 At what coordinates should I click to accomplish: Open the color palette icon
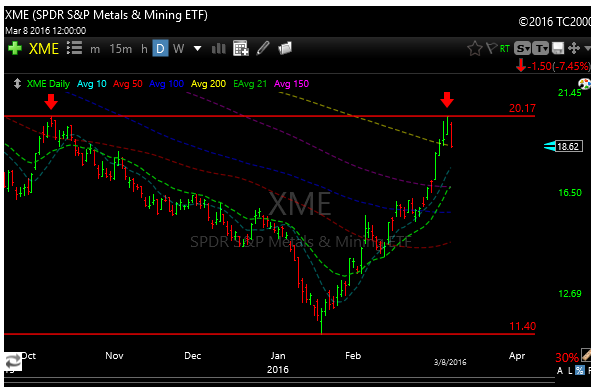point(585,84)
